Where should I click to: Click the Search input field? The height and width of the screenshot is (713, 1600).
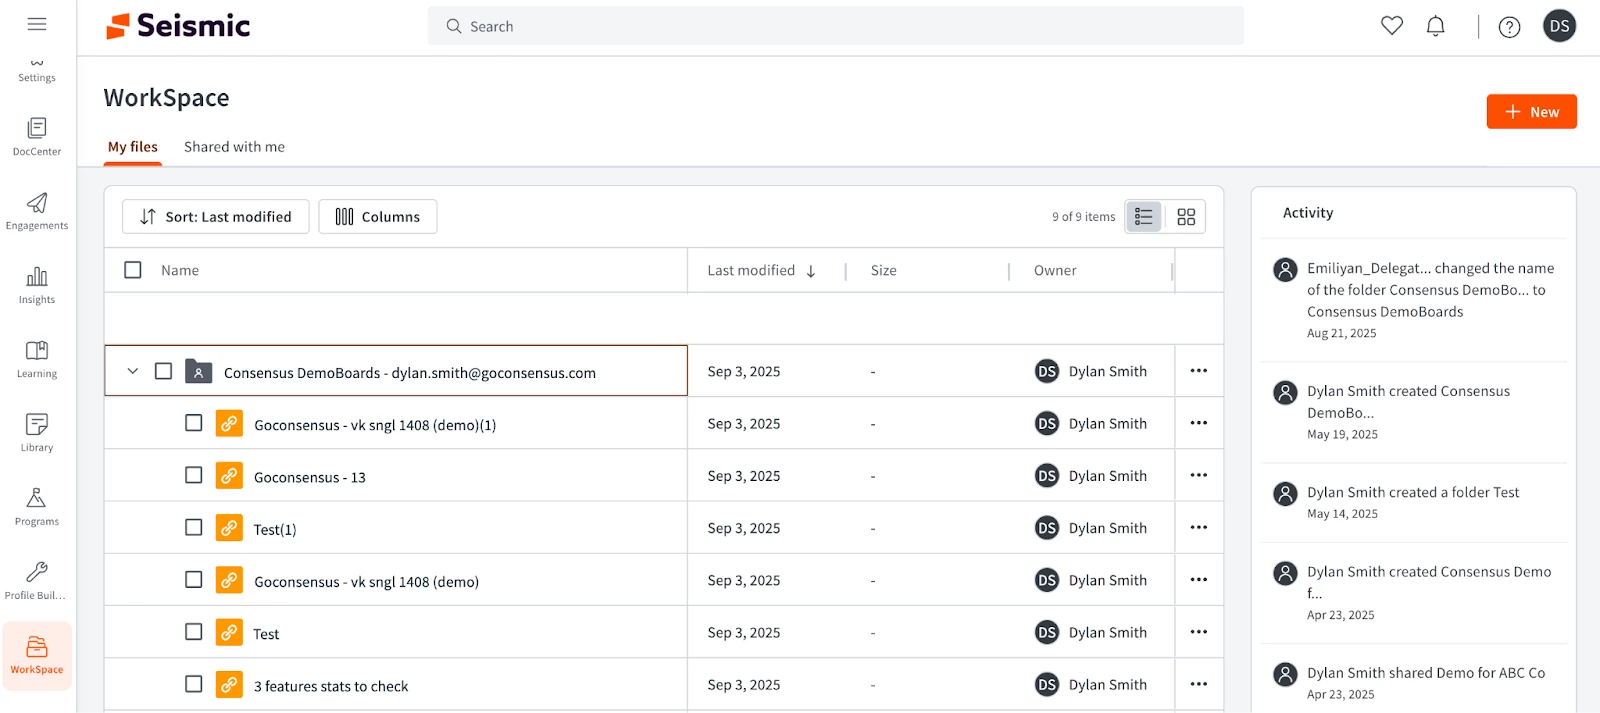[x=836, y=26]
